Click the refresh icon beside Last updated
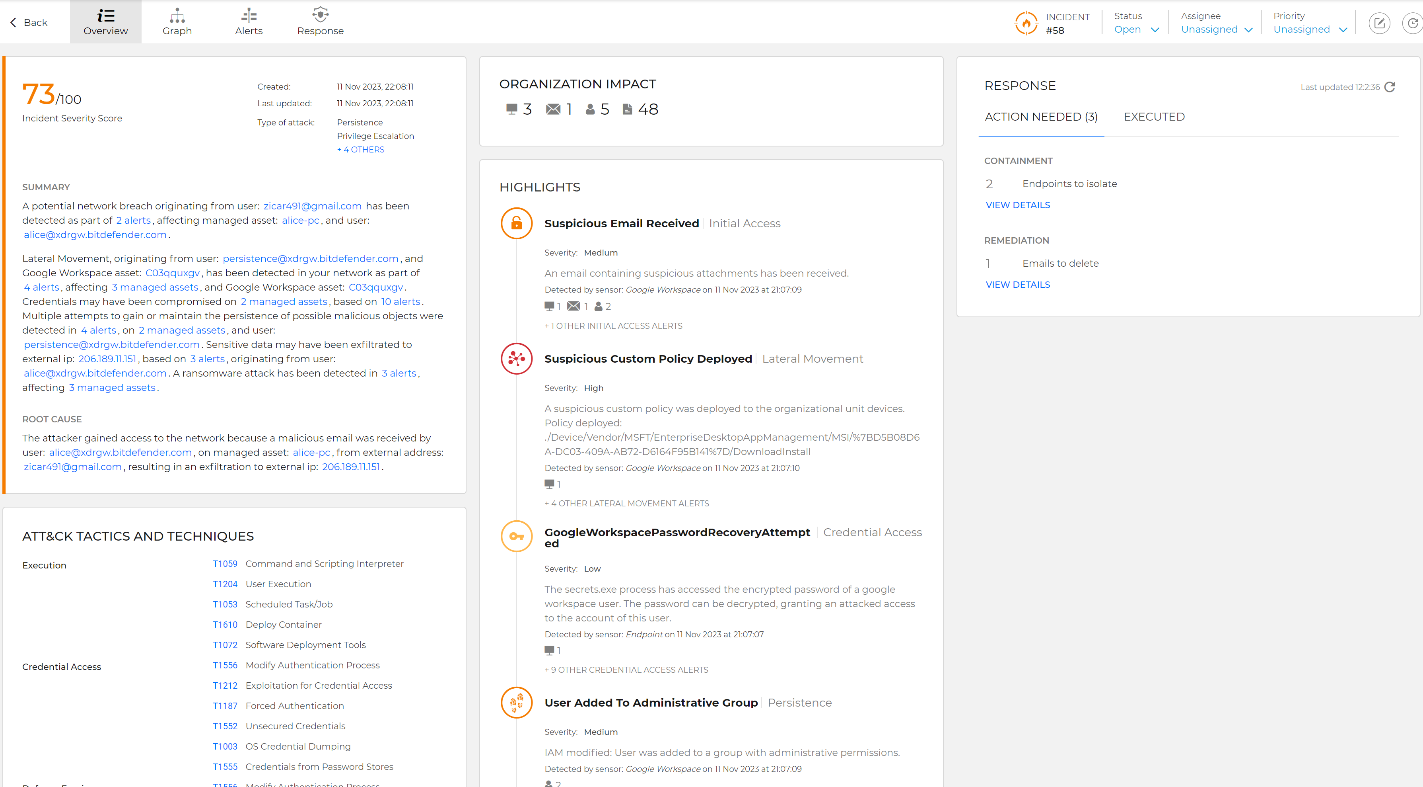This screenshot has height=787, width=1423. tap(1390, 87)
